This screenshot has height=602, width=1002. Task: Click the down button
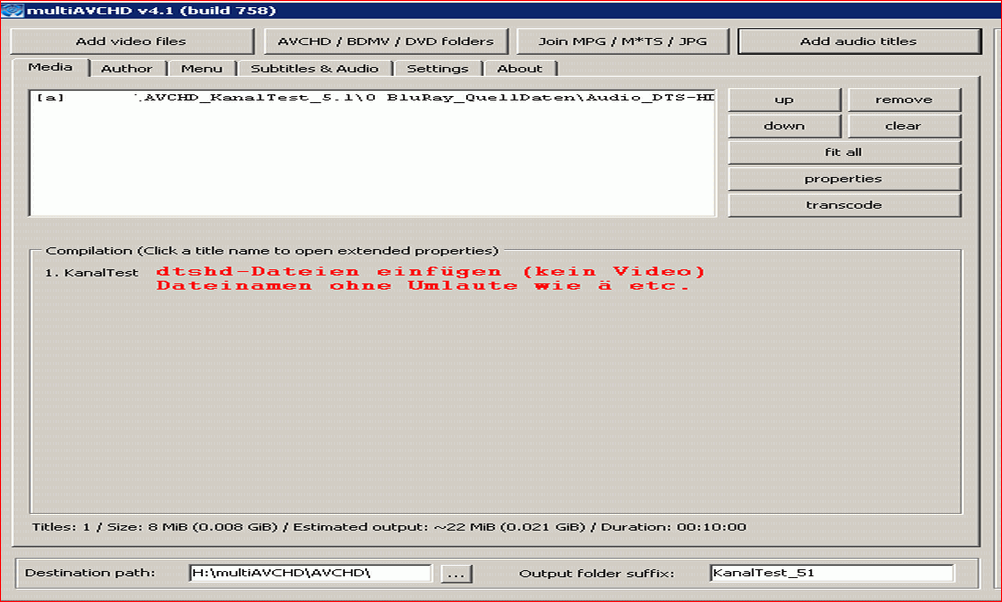(784, 125)
